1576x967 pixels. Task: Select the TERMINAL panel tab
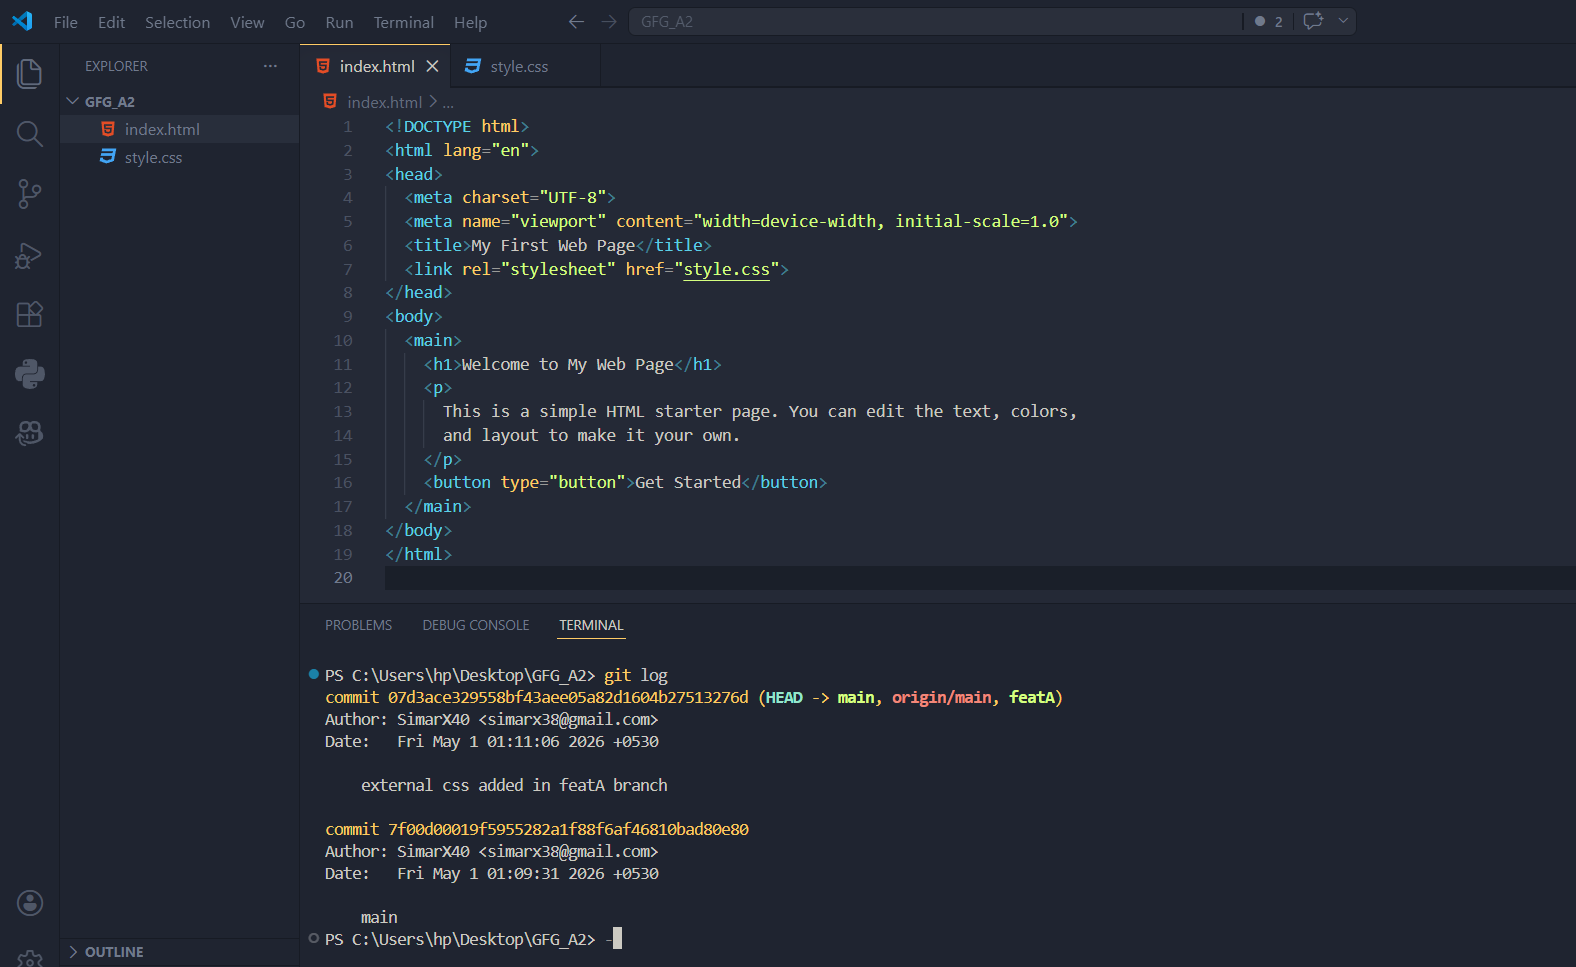pos(591,625)
